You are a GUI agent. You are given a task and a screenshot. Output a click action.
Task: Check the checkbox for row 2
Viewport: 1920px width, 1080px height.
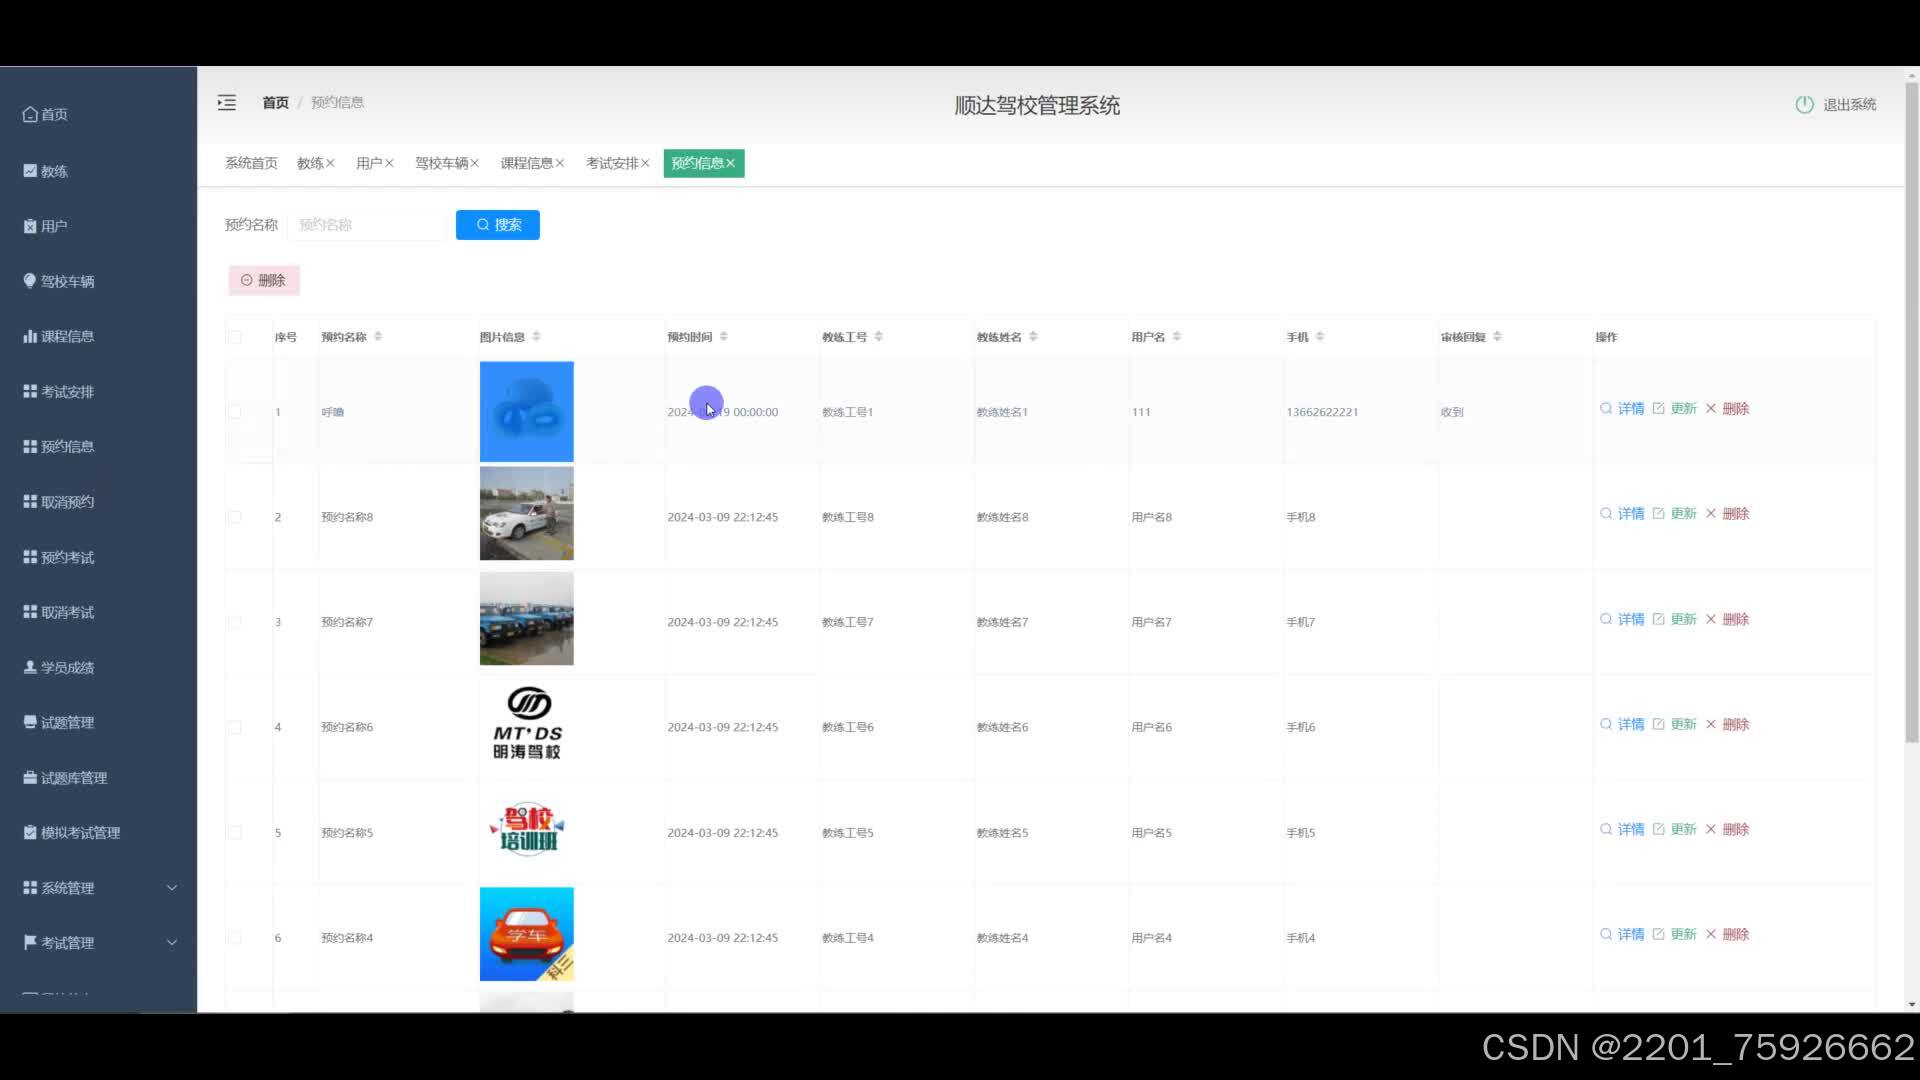234,517
